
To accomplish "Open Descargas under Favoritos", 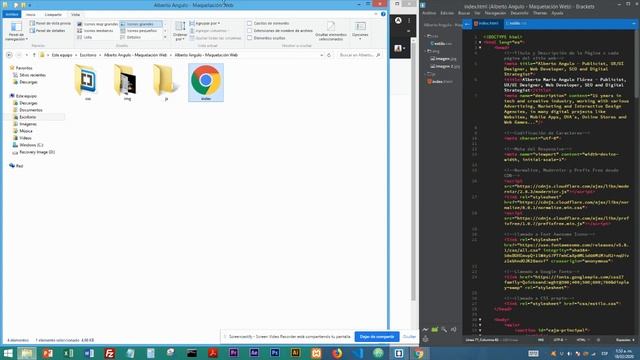I will tap(28, 82).
